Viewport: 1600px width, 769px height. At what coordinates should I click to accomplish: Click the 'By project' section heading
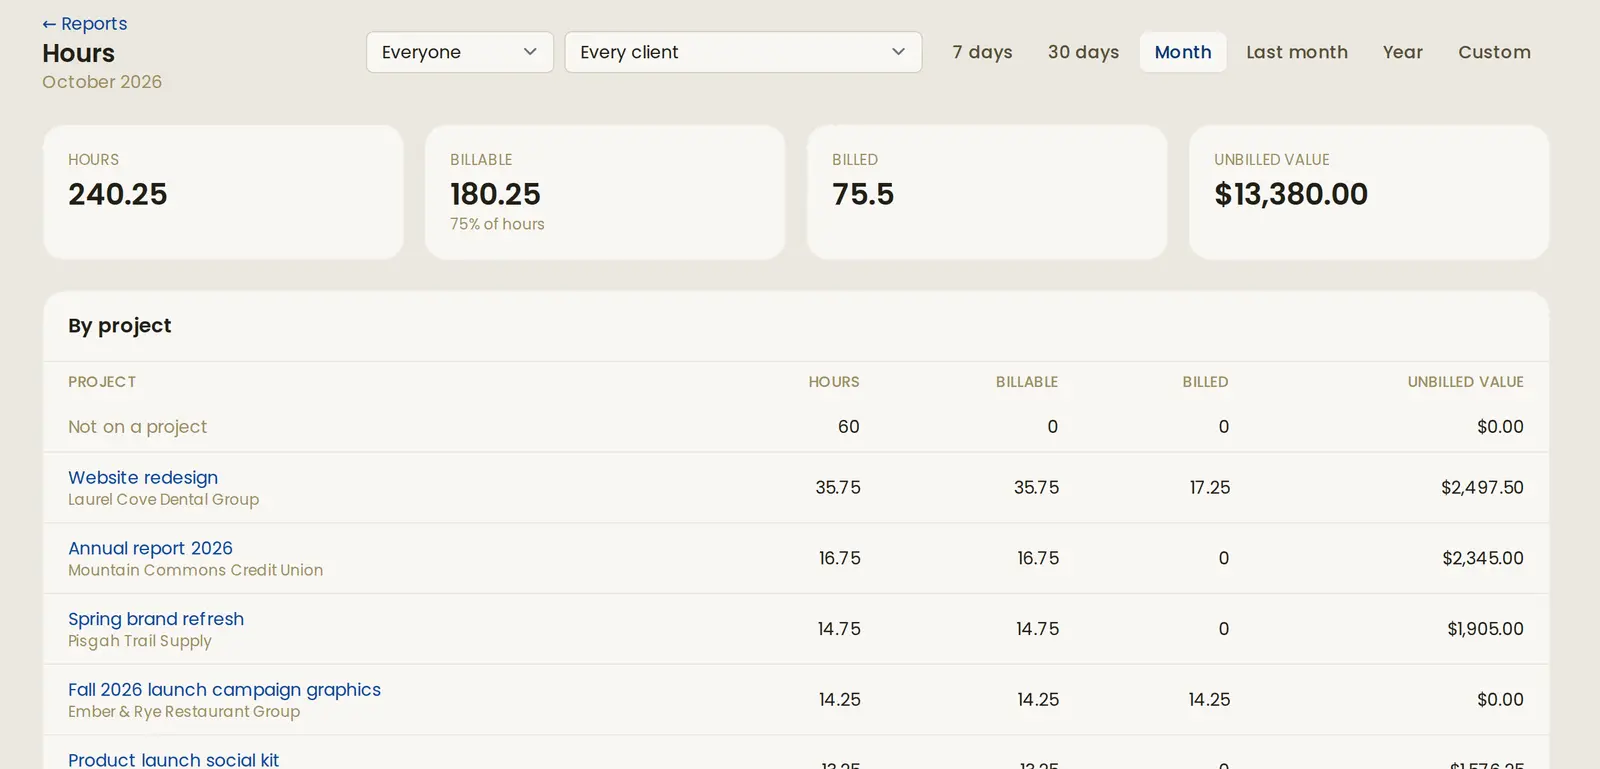pyautogui.click(x=120, y=326)
